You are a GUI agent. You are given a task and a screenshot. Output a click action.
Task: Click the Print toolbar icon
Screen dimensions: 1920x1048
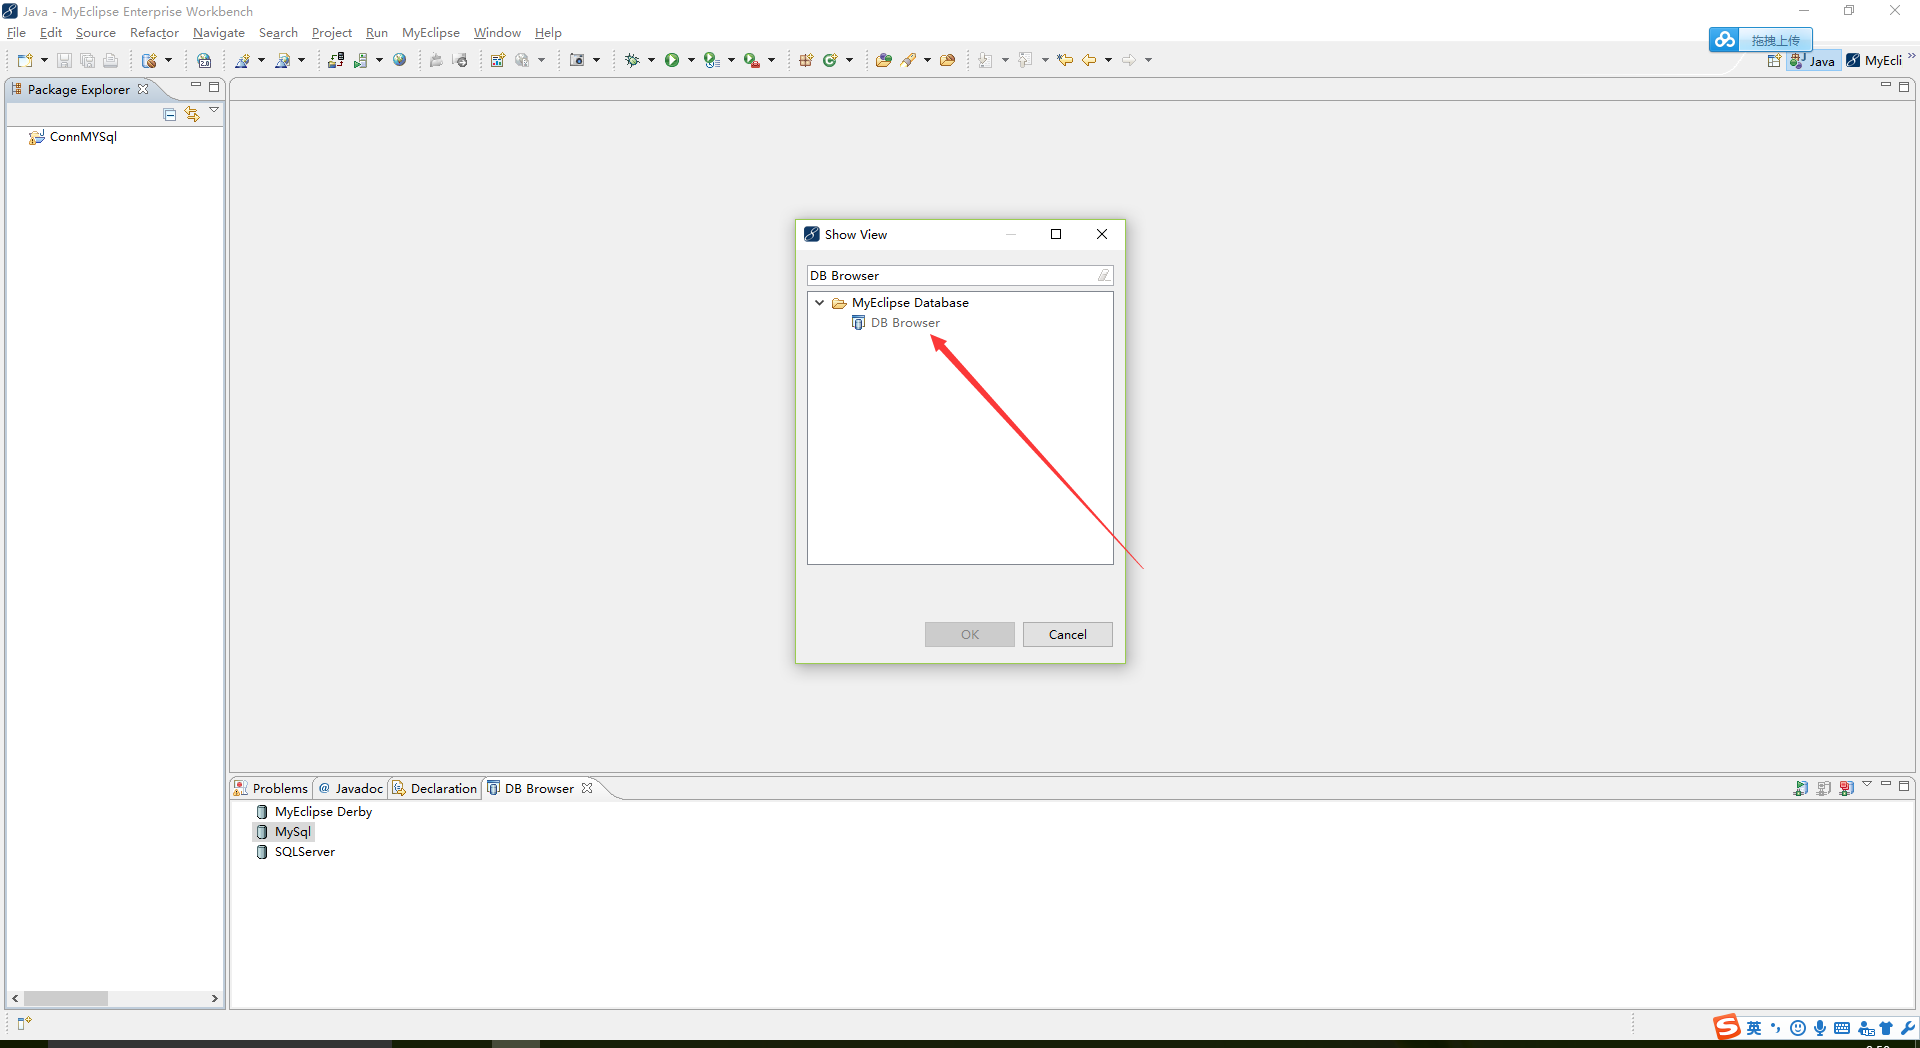pyautogui.click(x=110, y=60)
